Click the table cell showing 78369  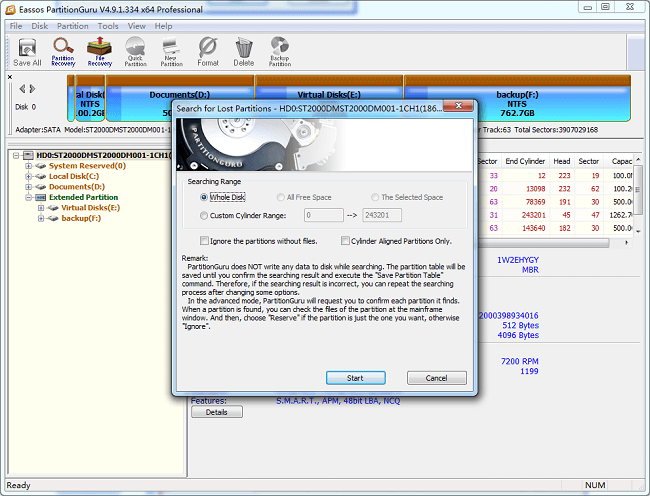point(536,202)
